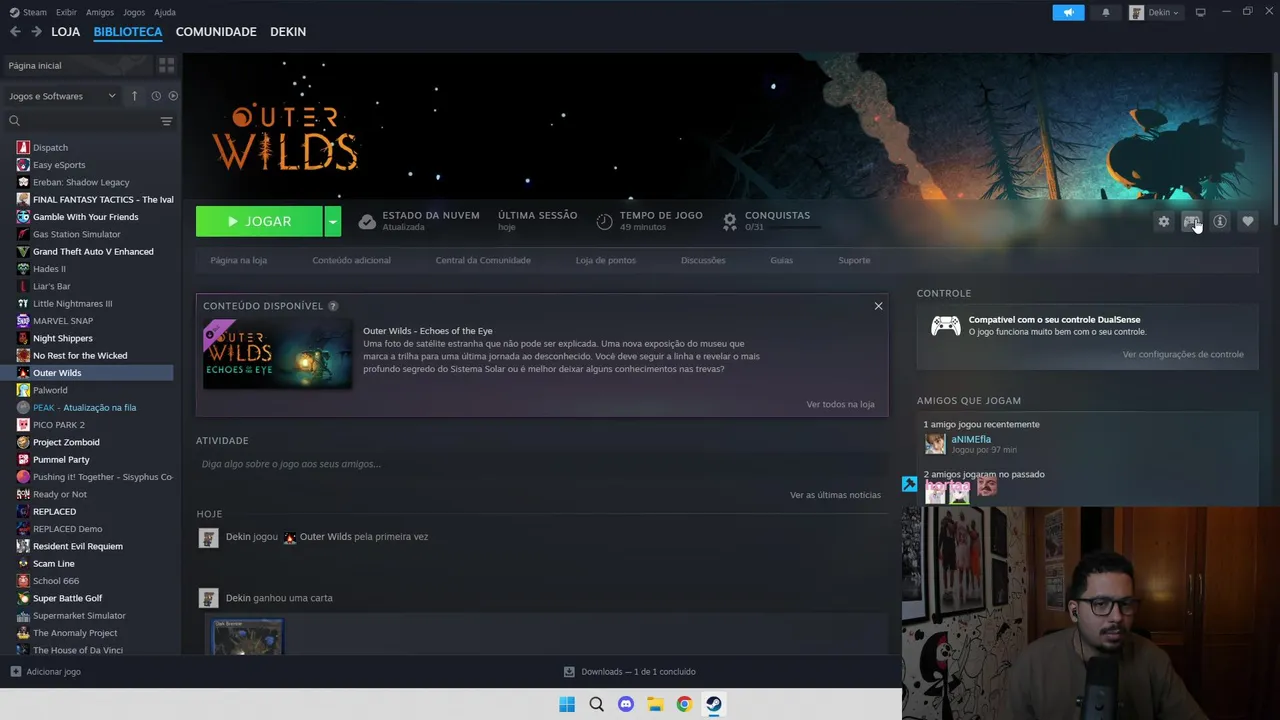Close the Conteúdo Disponível panel
Screen dimensions: 1280x720
point(878,306)
